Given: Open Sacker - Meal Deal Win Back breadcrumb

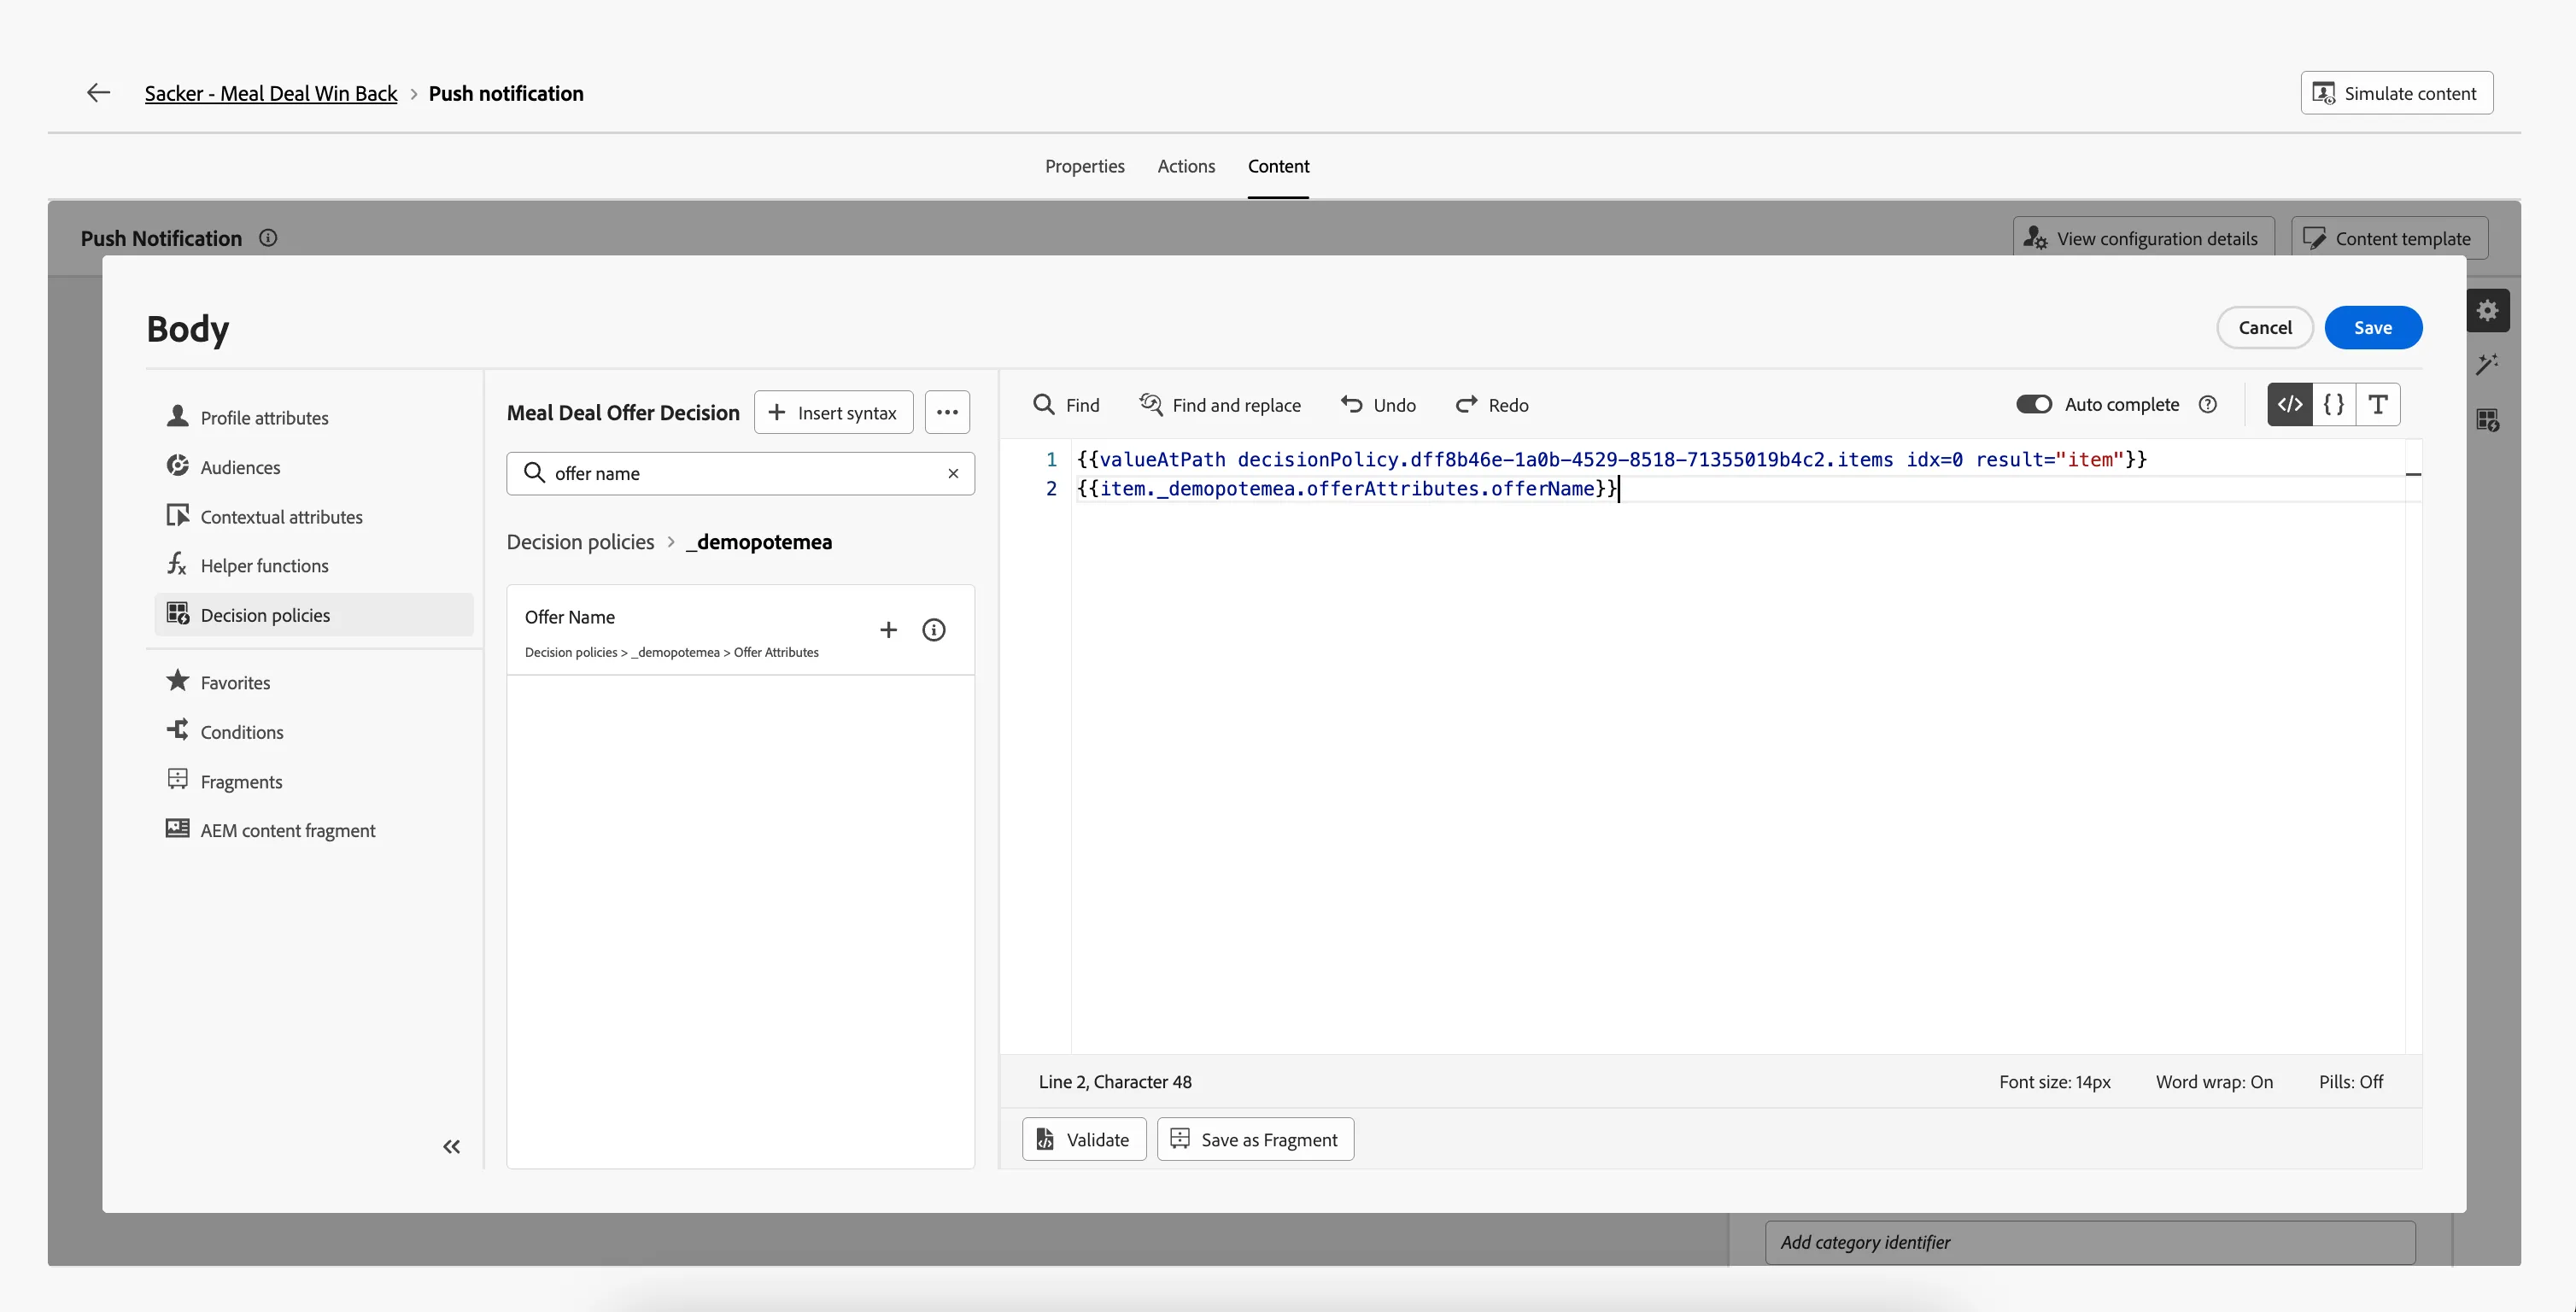Looking at the screenshot, I should [x=270, y=93].
